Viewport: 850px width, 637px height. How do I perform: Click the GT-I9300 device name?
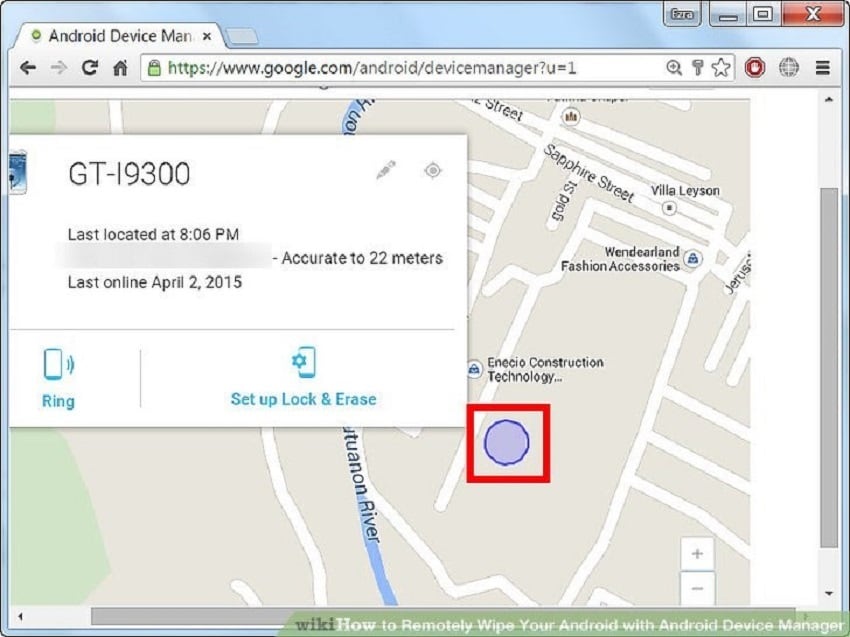129,174
